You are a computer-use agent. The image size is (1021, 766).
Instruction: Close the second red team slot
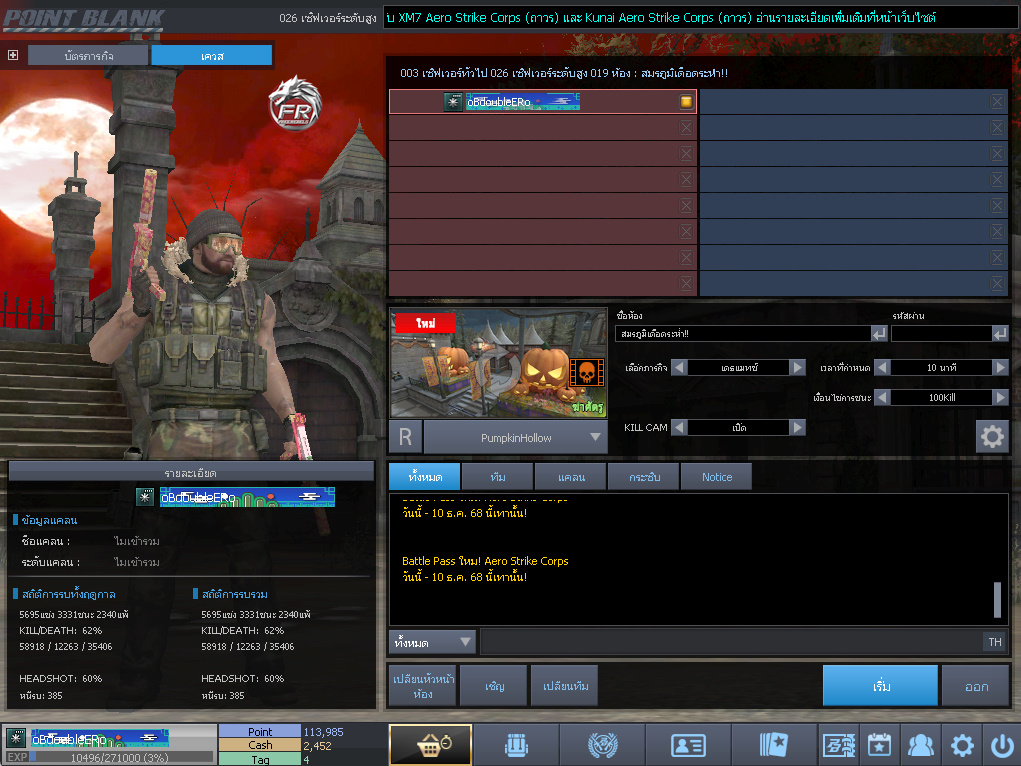[x=686, y=128]
